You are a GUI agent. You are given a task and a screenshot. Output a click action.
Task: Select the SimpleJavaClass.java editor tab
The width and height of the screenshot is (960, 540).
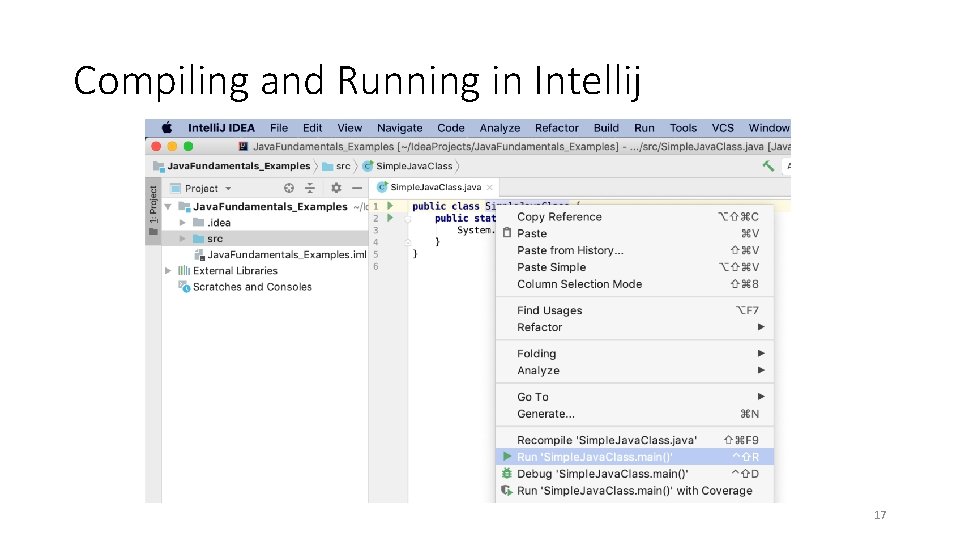coord(435,187)
